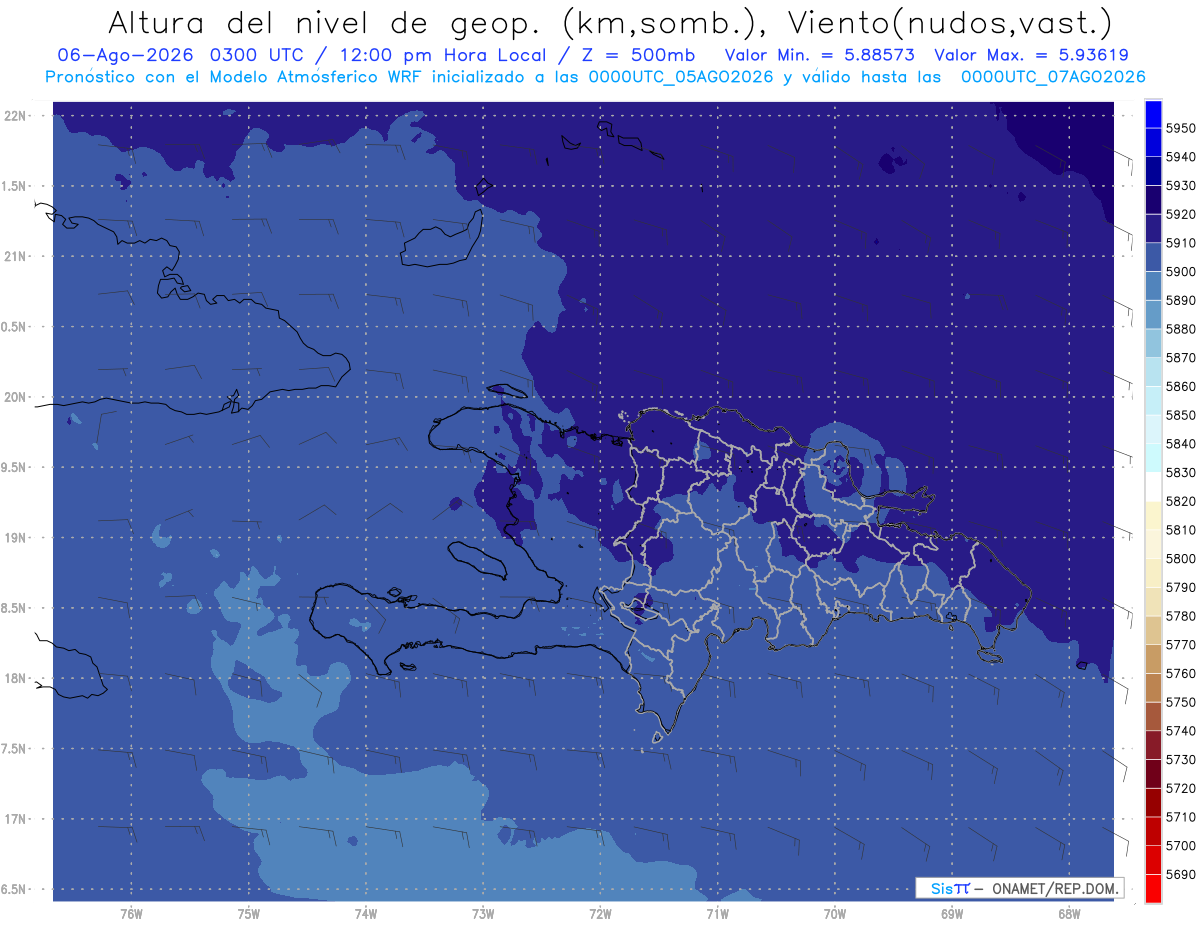
Task: Click legend color band between 5890 and 5900
Action: (x=1153, y=286)
